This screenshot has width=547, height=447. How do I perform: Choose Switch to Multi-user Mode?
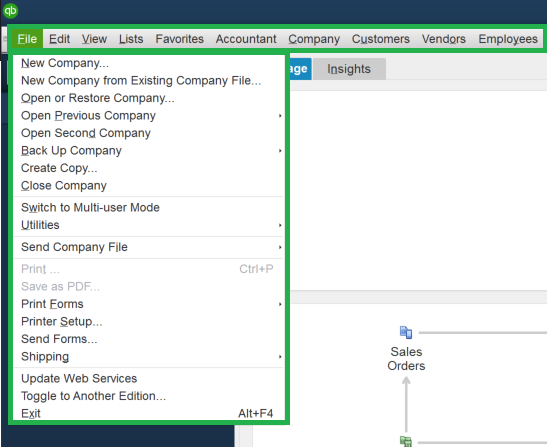click(149, 207)
